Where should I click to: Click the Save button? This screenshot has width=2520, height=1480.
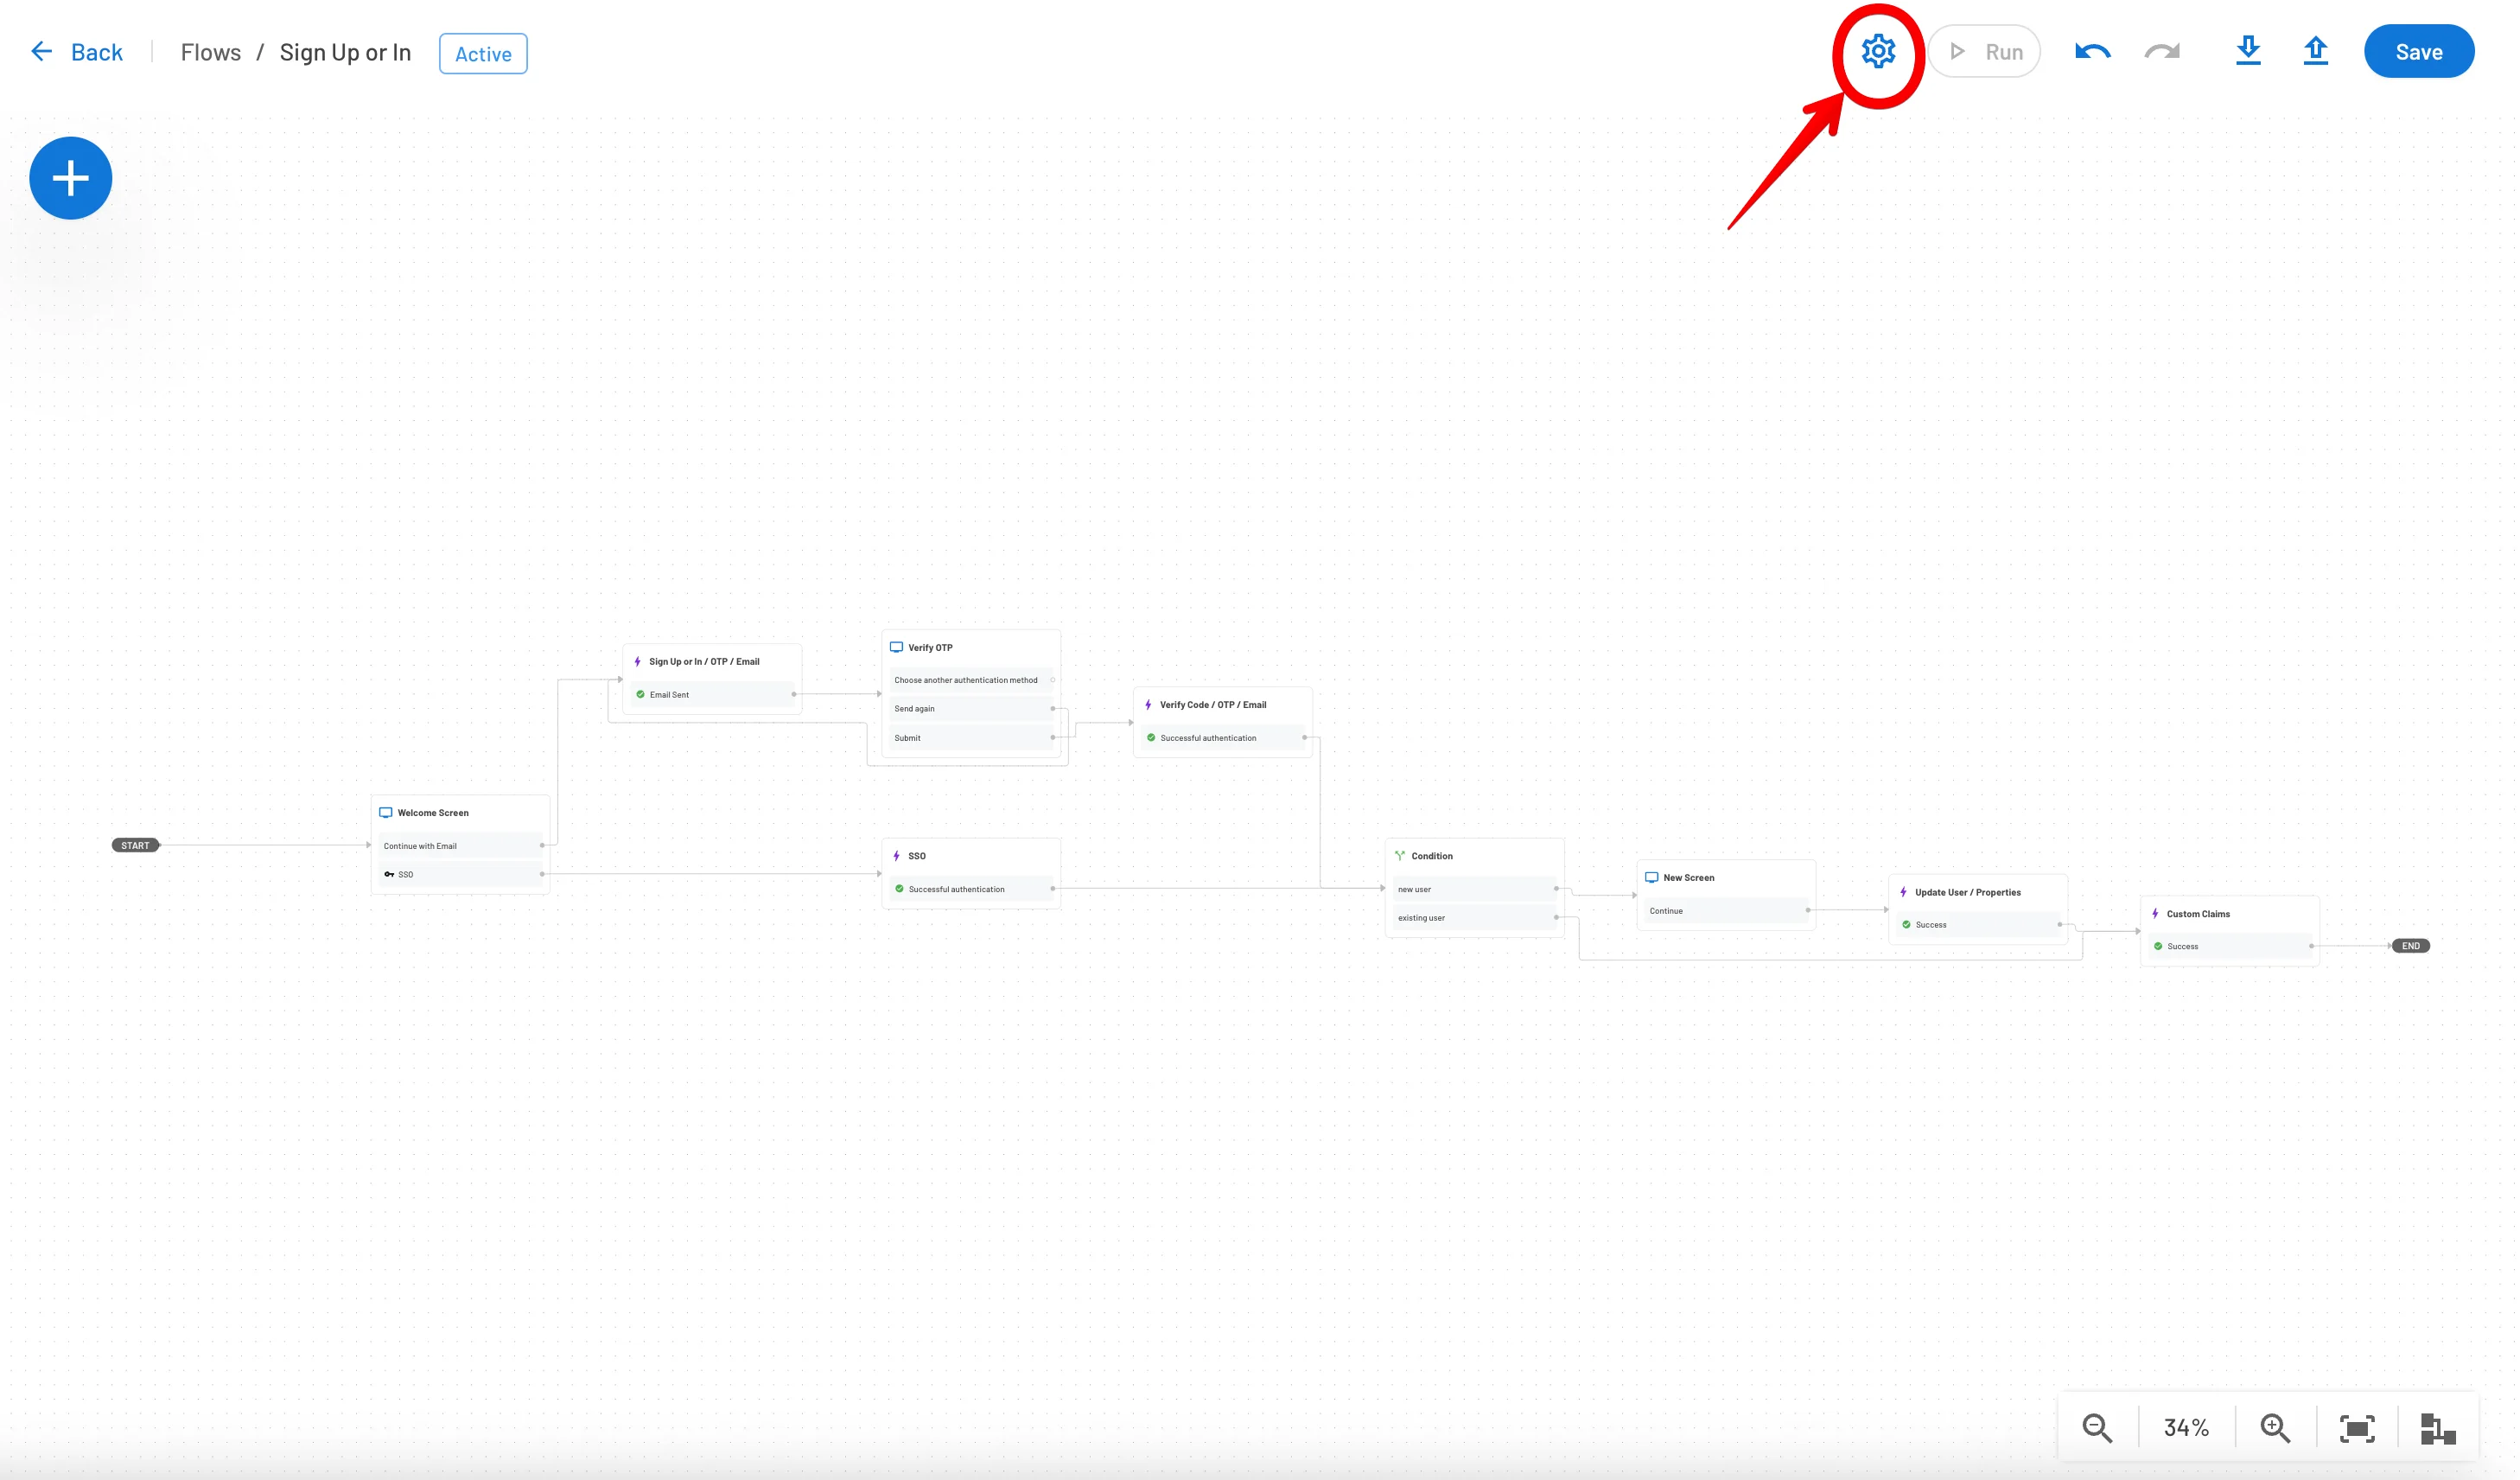tap(2418, 51)
